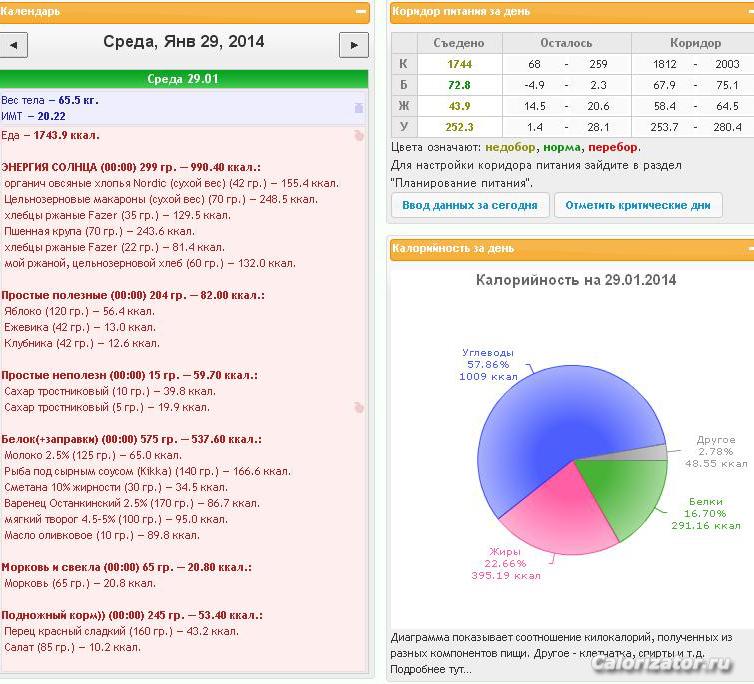
Task: Select the green Среда 29.01 day bar
Action: (184, 79)
